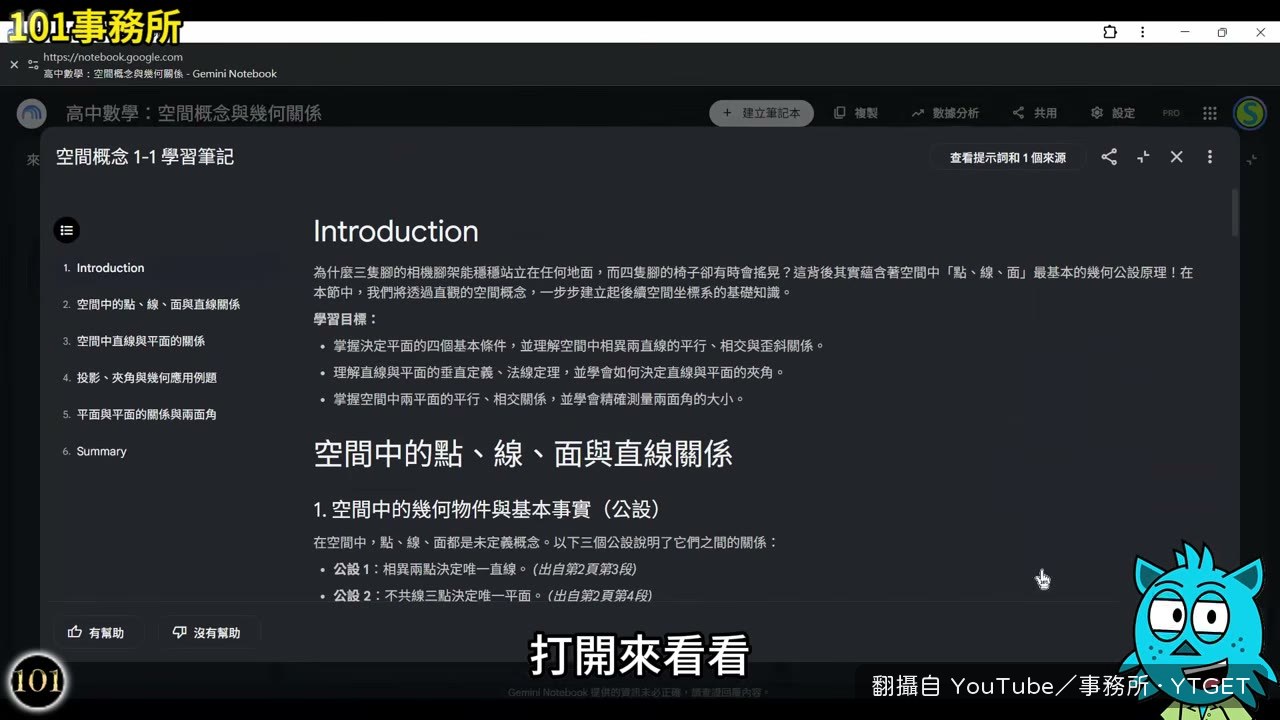Viewport: 1280px width, 720px height.
Task: Click the 公設 1 line about 相異兩點
Action: click(x=484, y=569)
